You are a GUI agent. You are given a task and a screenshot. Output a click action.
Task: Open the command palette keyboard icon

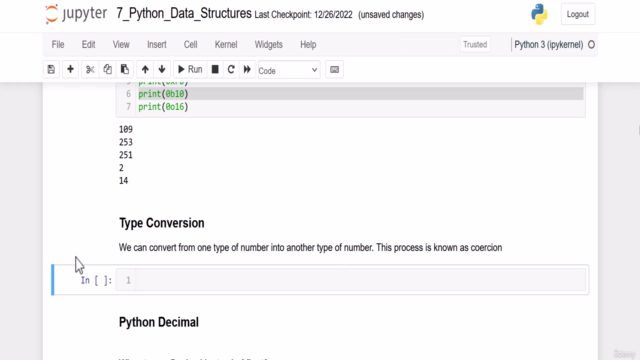pos(334,70)
